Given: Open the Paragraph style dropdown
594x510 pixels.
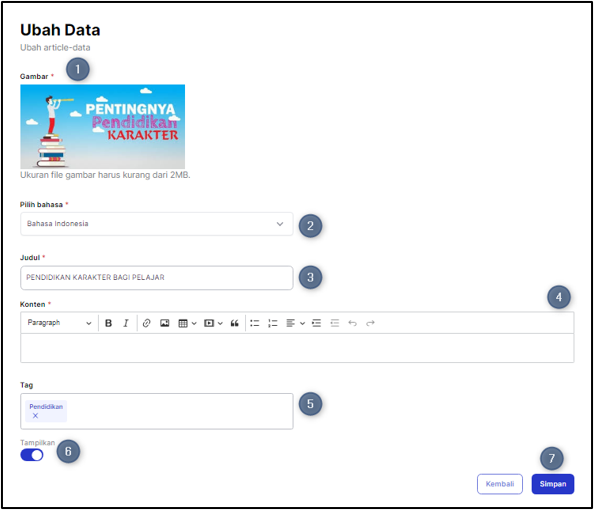Looking at the screenshot, I should pyautogui.click(x=59, y=323).
